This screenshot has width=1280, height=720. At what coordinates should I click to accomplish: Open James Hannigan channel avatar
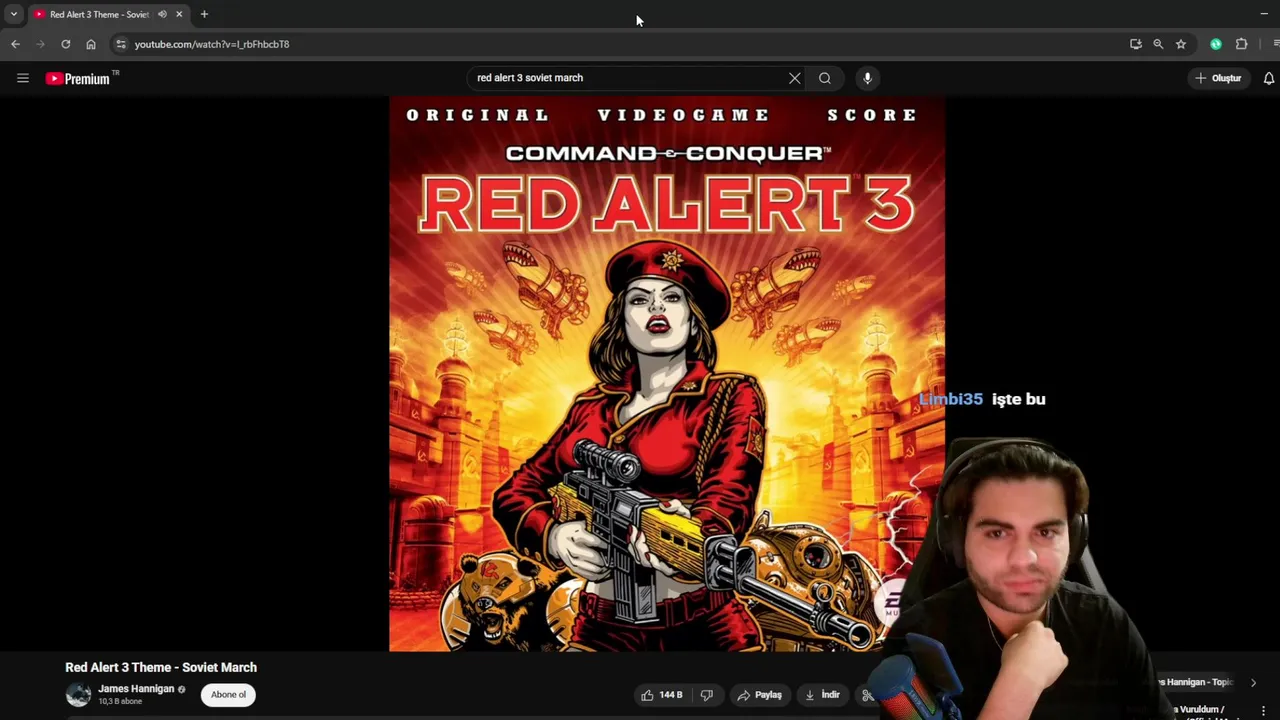[x=78, y=694]
